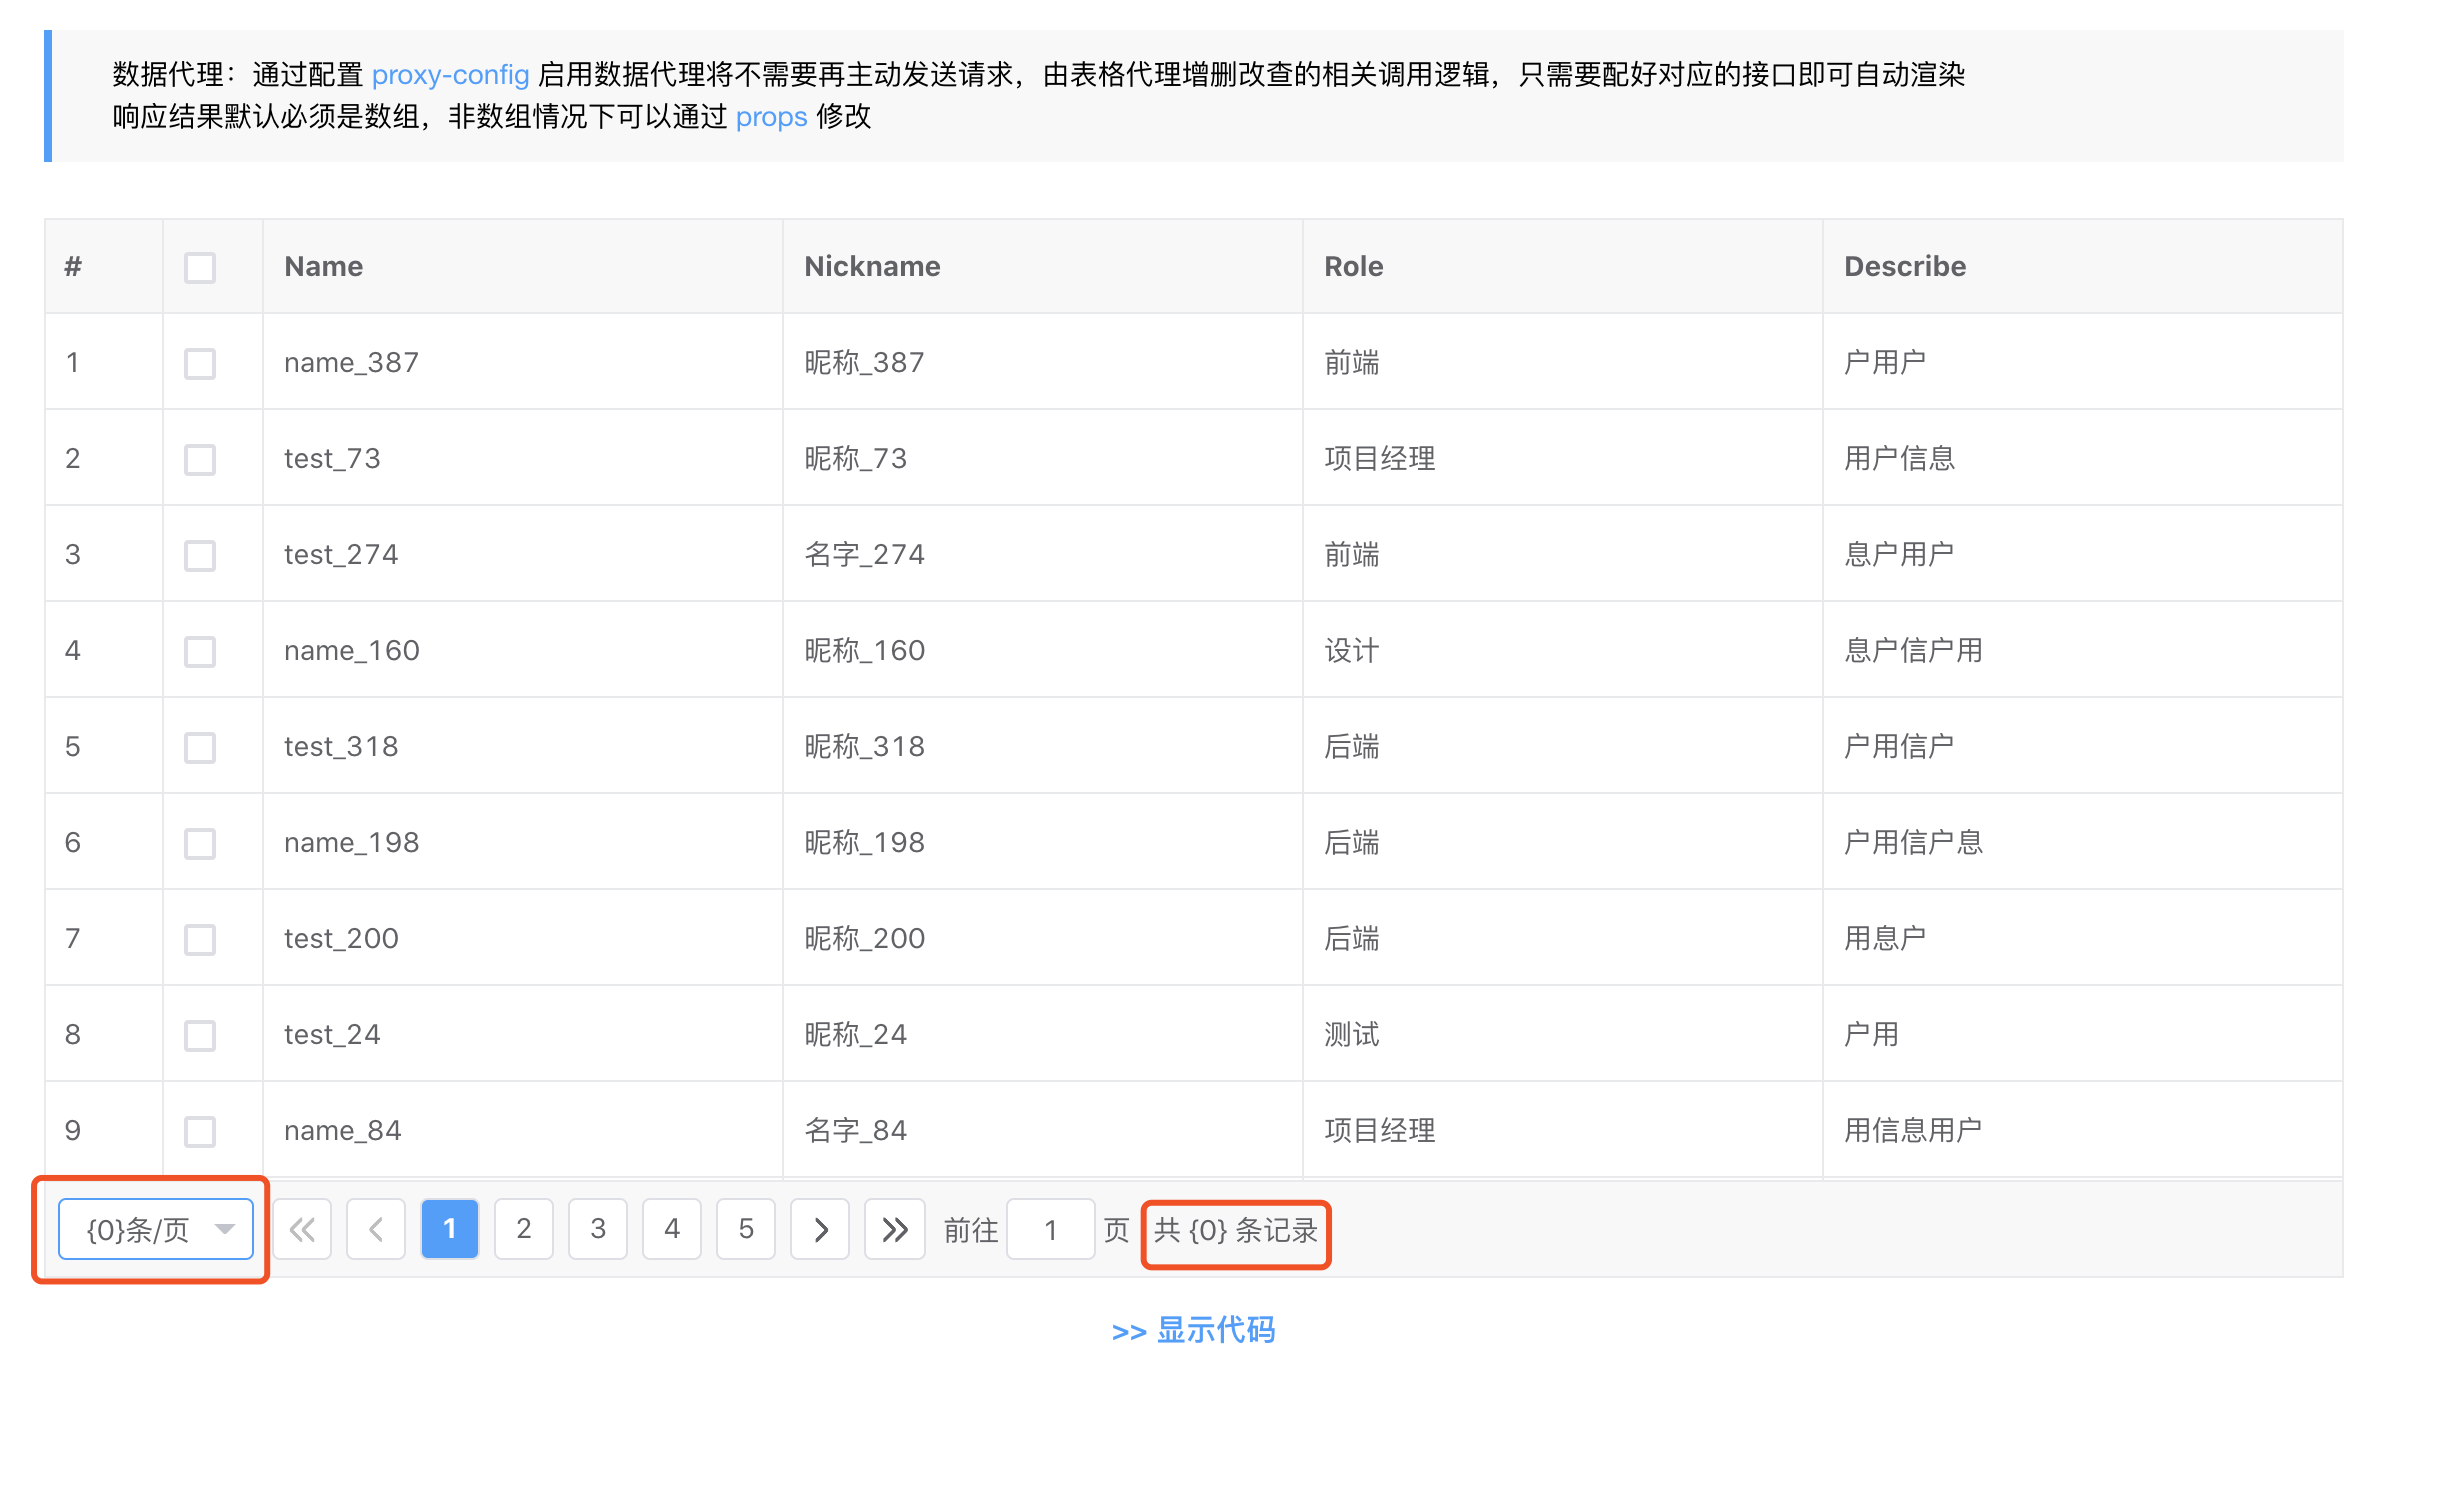
Task: Jump to last page with double-right arrow
Action: point(894,1229)
